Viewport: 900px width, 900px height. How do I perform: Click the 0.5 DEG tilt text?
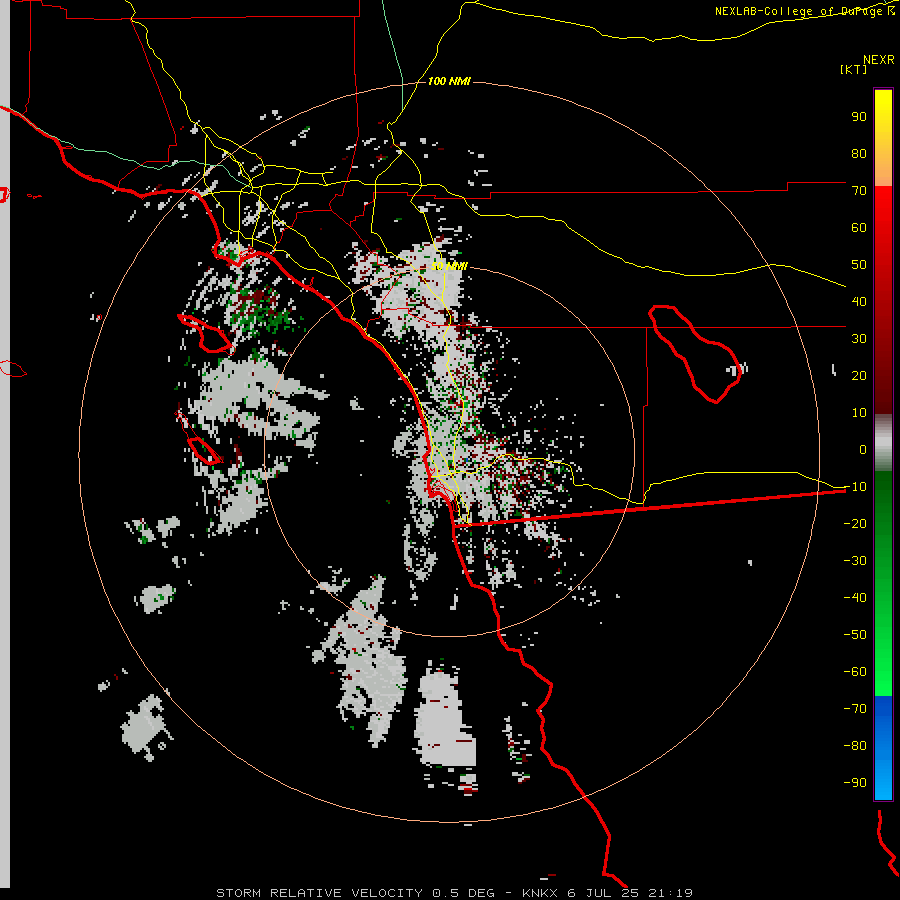463,893
